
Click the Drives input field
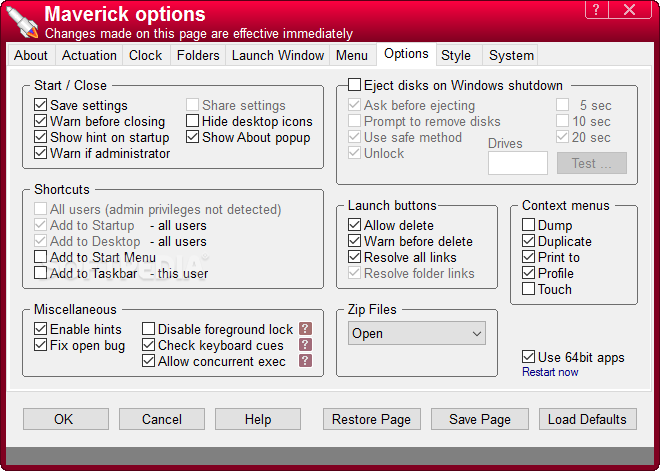(518, 163)
